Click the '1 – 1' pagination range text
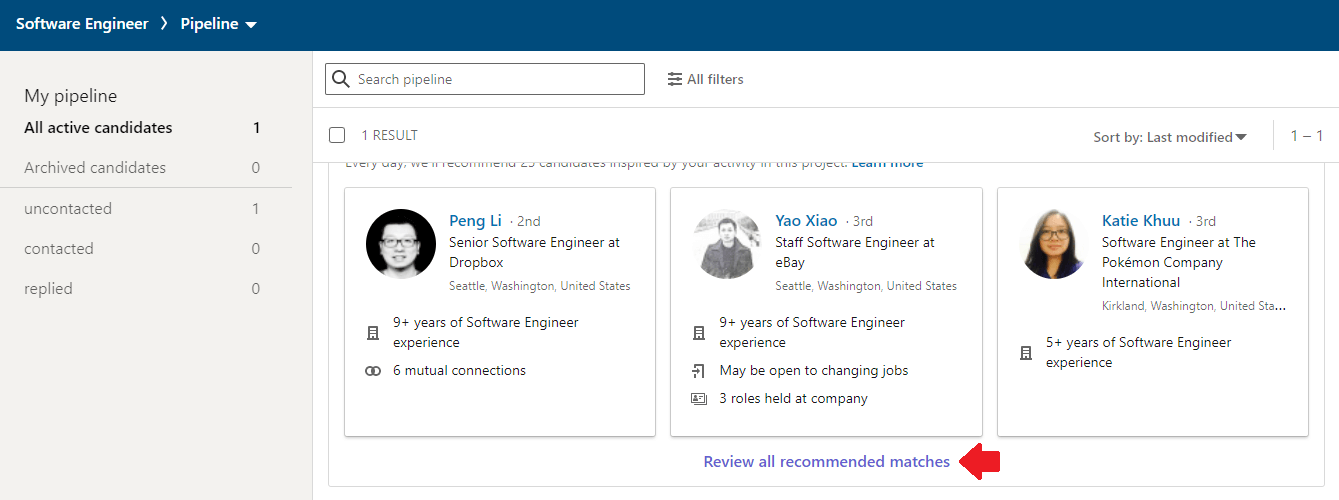The height and width of the screenshot is (500, 1339). pyautogui.click(x=1307, y=136)
